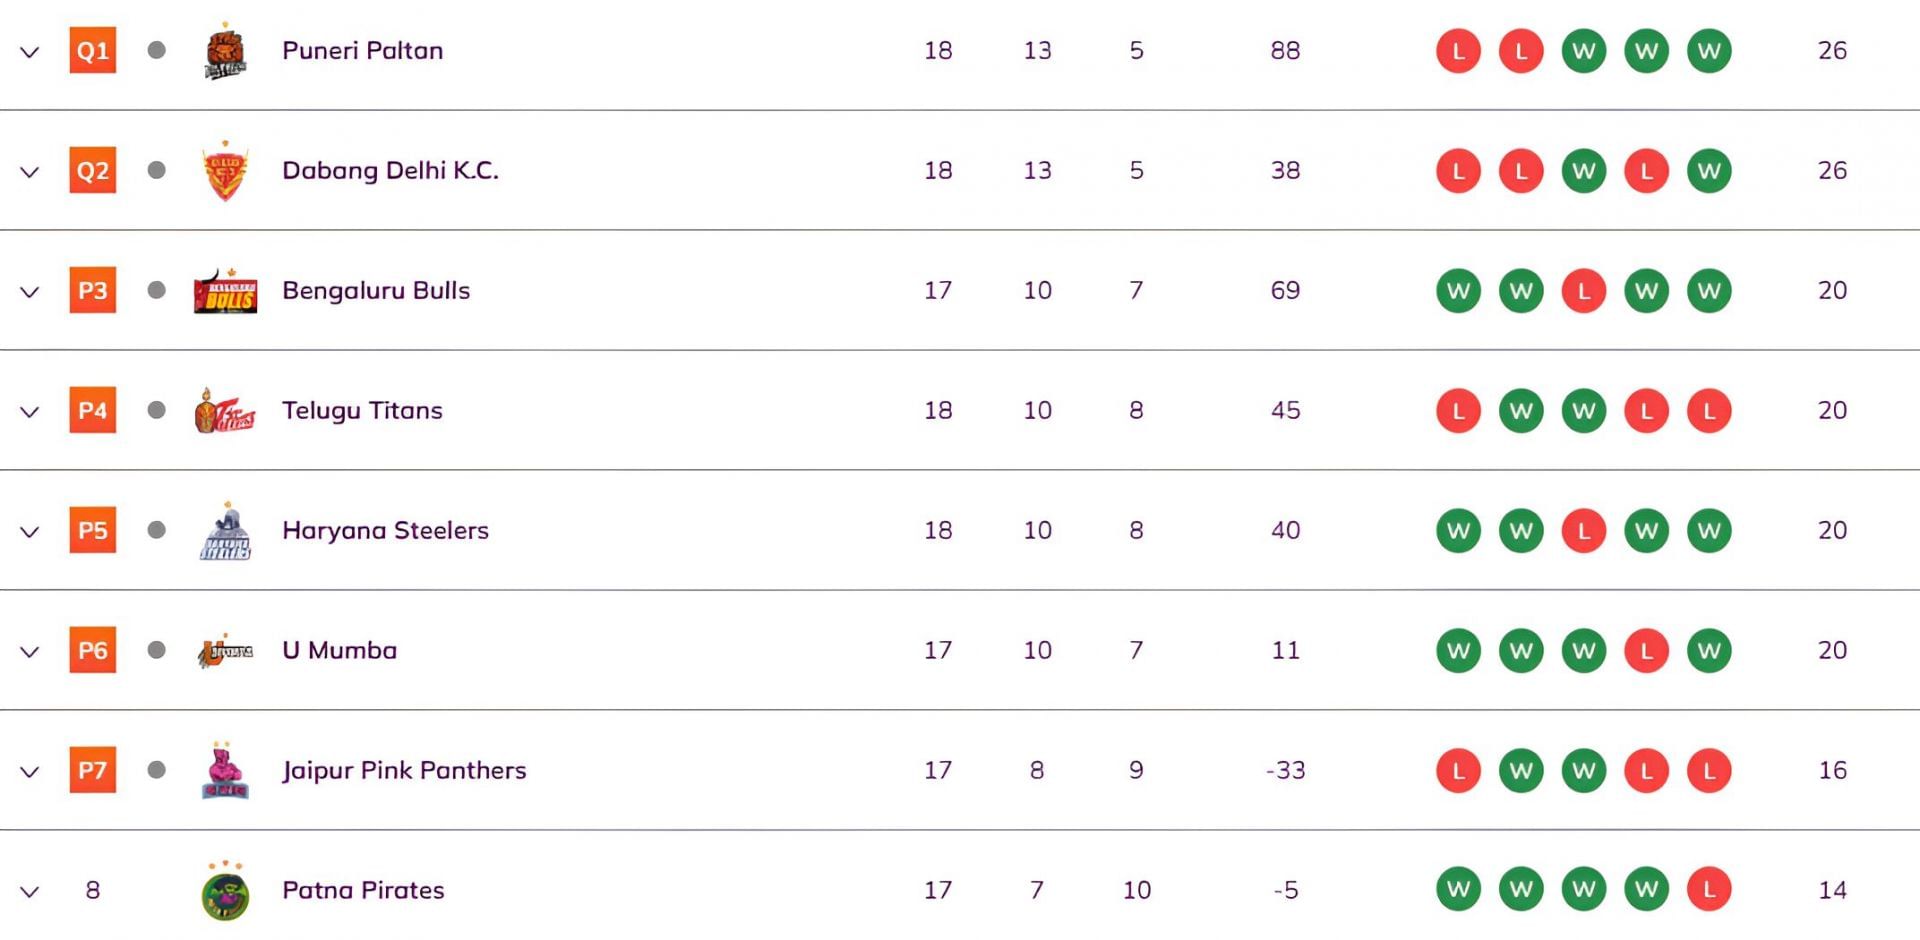Click Dabang Delhi's most recent green W result
1920x940 pixels.
point(1708,171)
